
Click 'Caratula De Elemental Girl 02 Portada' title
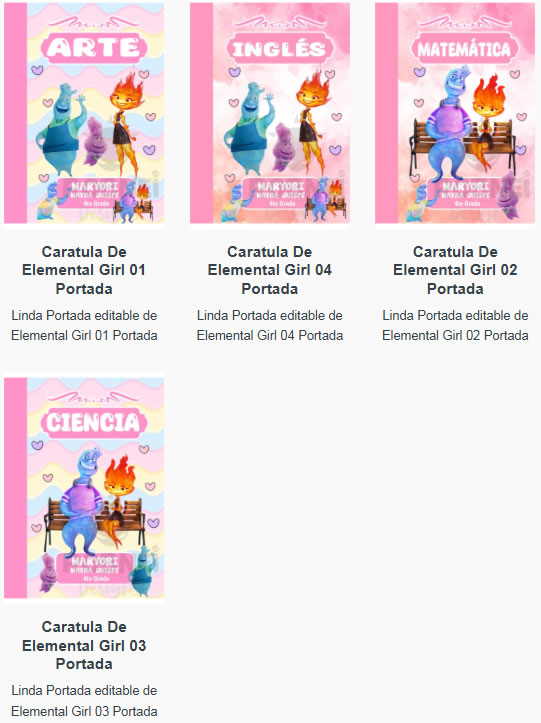[x=455, y=270]
